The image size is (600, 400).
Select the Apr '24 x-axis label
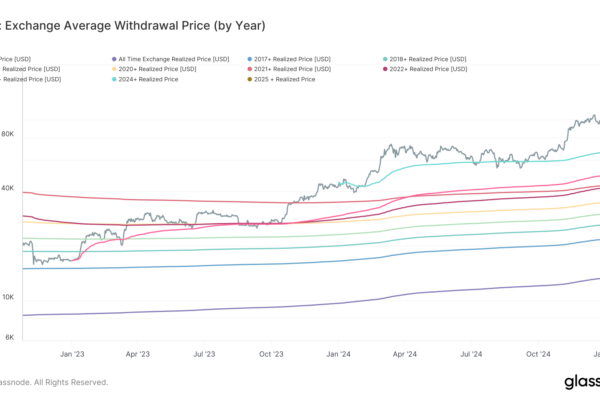pos(405,354)
